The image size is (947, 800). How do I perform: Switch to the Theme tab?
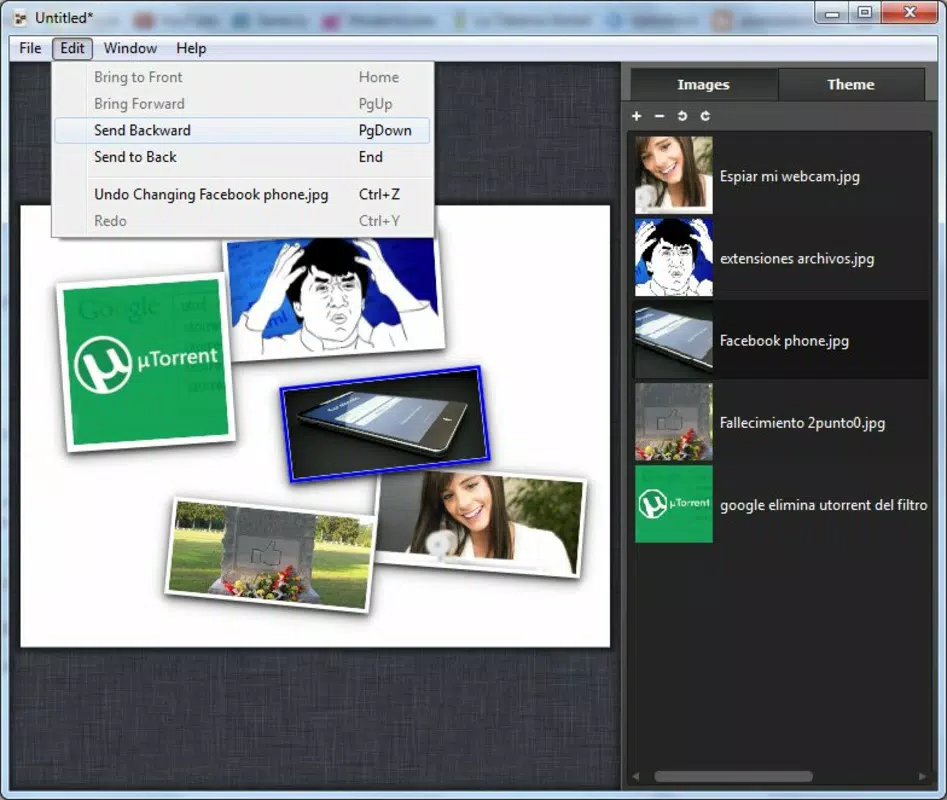coord(851,85)
